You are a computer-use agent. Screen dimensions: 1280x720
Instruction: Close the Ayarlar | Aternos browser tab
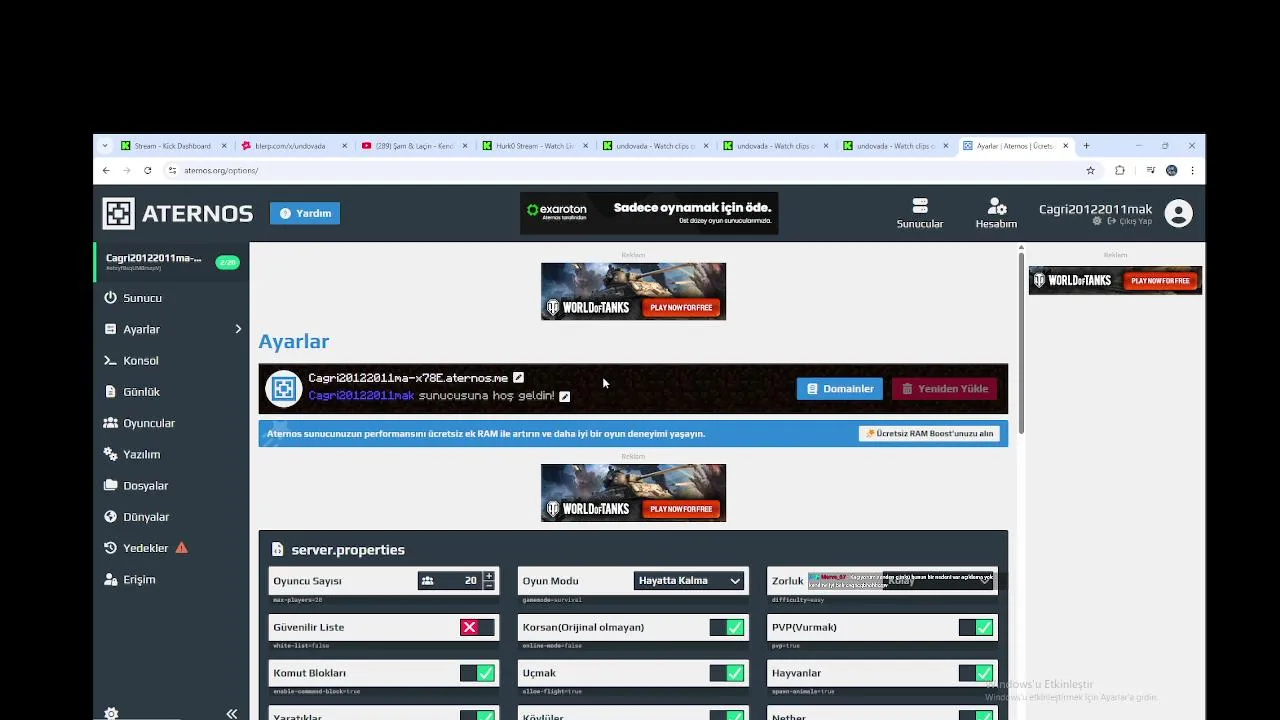point(1065,146)
